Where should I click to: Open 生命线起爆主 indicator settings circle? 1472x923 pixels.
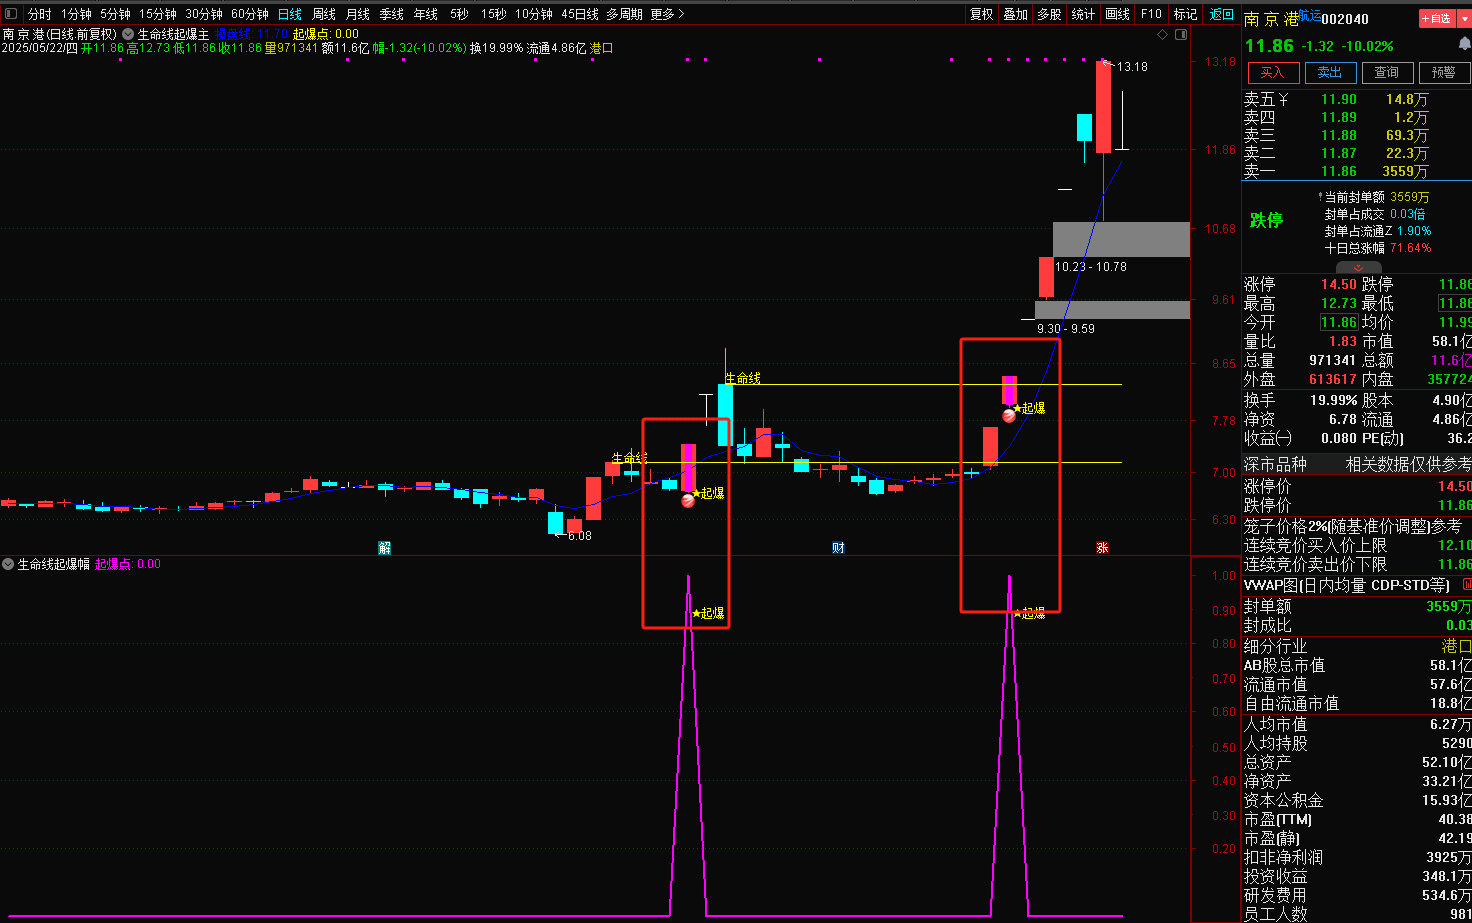(x=128, y=34)
